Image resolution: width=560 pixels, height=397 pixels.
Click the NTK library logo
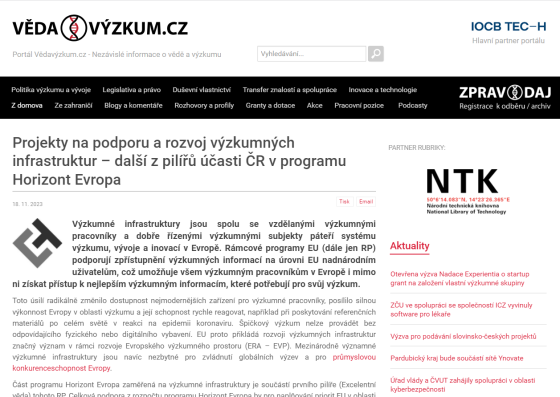coord(468,191)
